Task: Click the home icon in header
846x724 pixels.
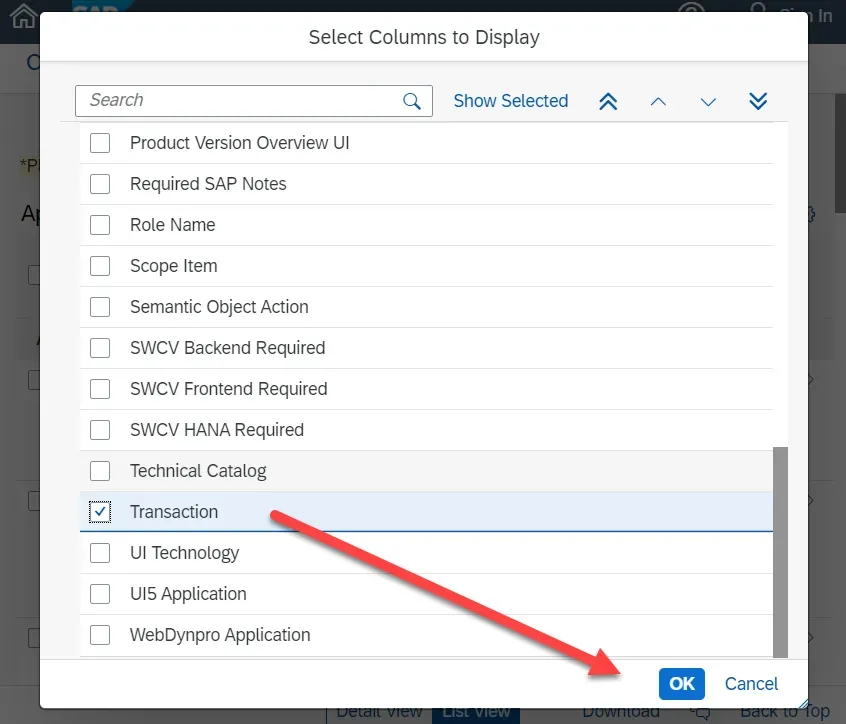Action: coord(22,16)
